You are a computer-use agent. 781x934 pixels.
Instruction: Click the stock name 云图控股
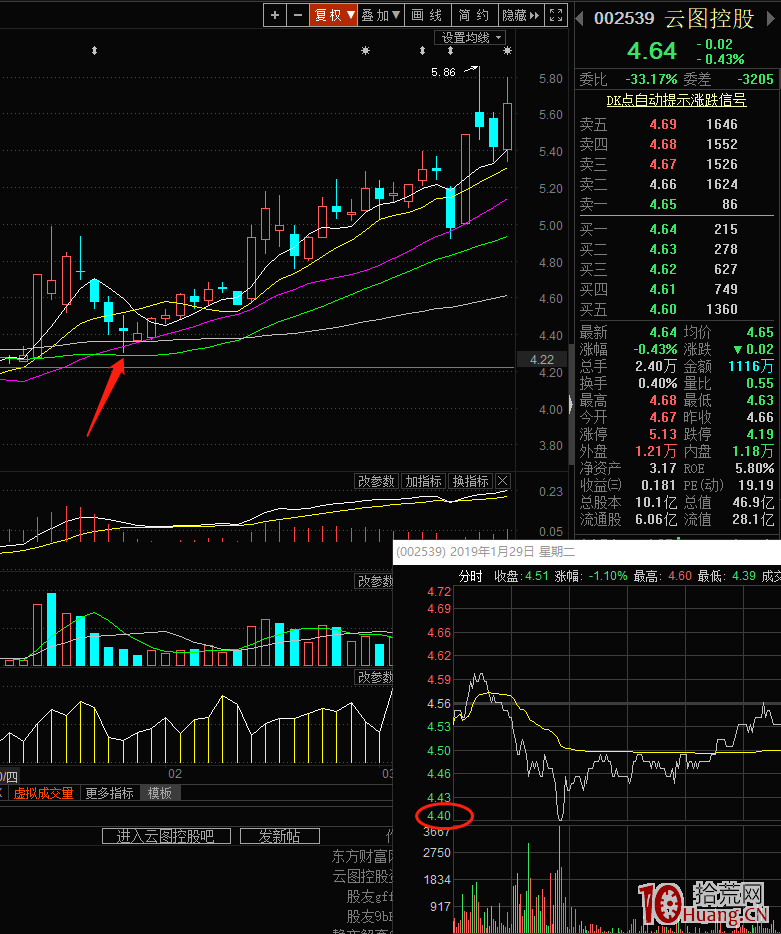coord(710,18)
